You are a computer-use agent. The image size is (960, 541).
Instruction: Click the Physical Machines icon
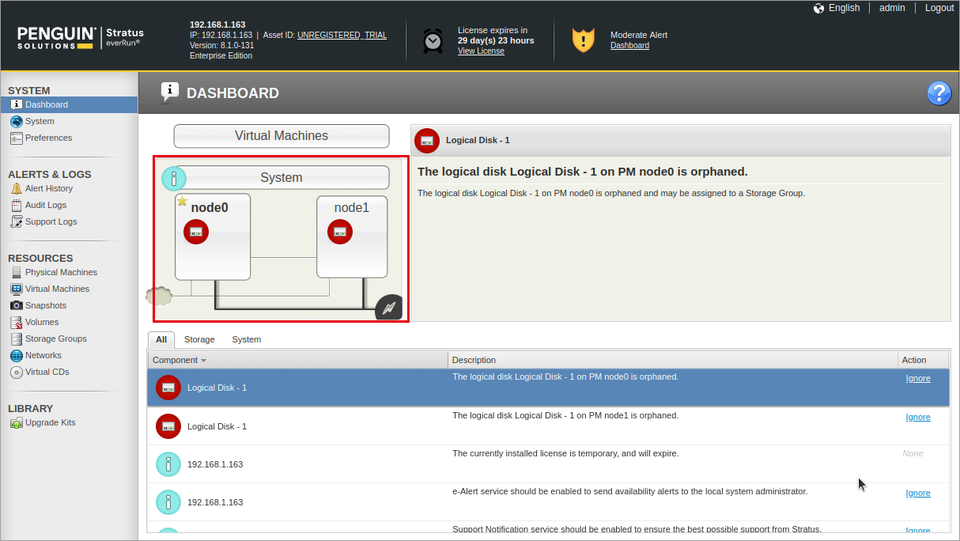pyautogui.click(x=17, y=272)
